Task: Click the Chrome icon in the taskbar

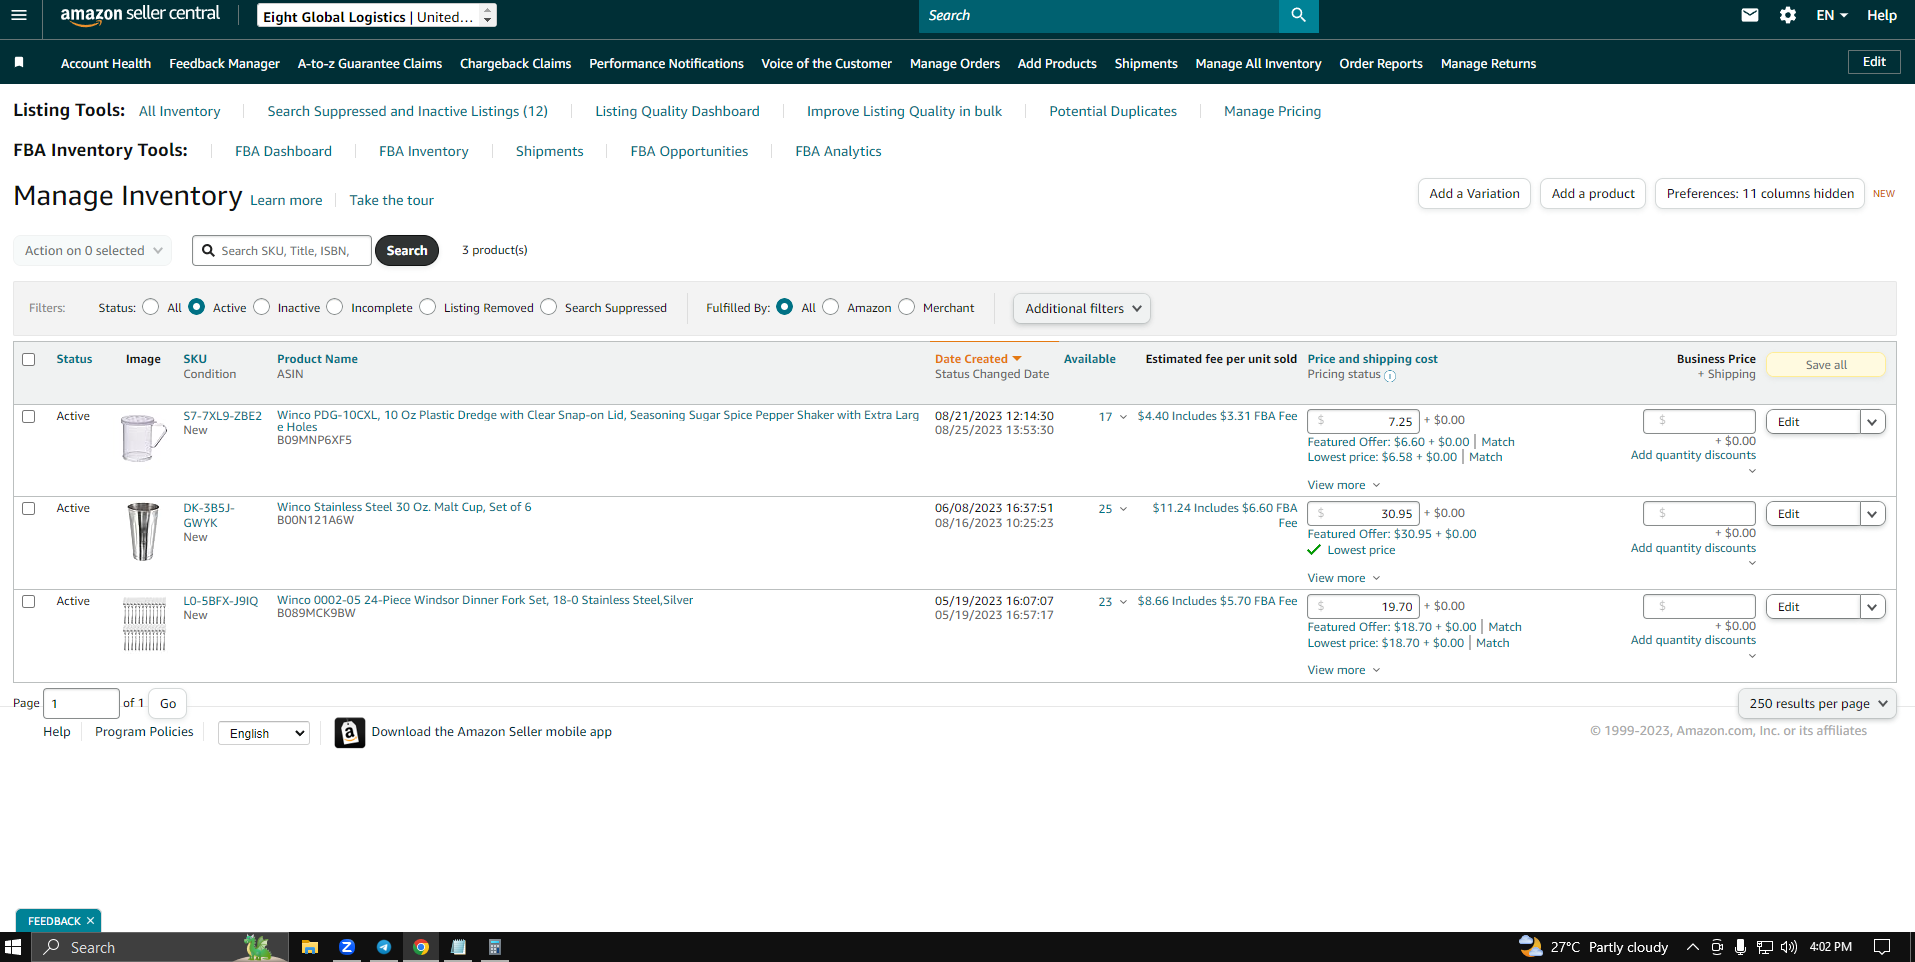Action: point(421,947)
